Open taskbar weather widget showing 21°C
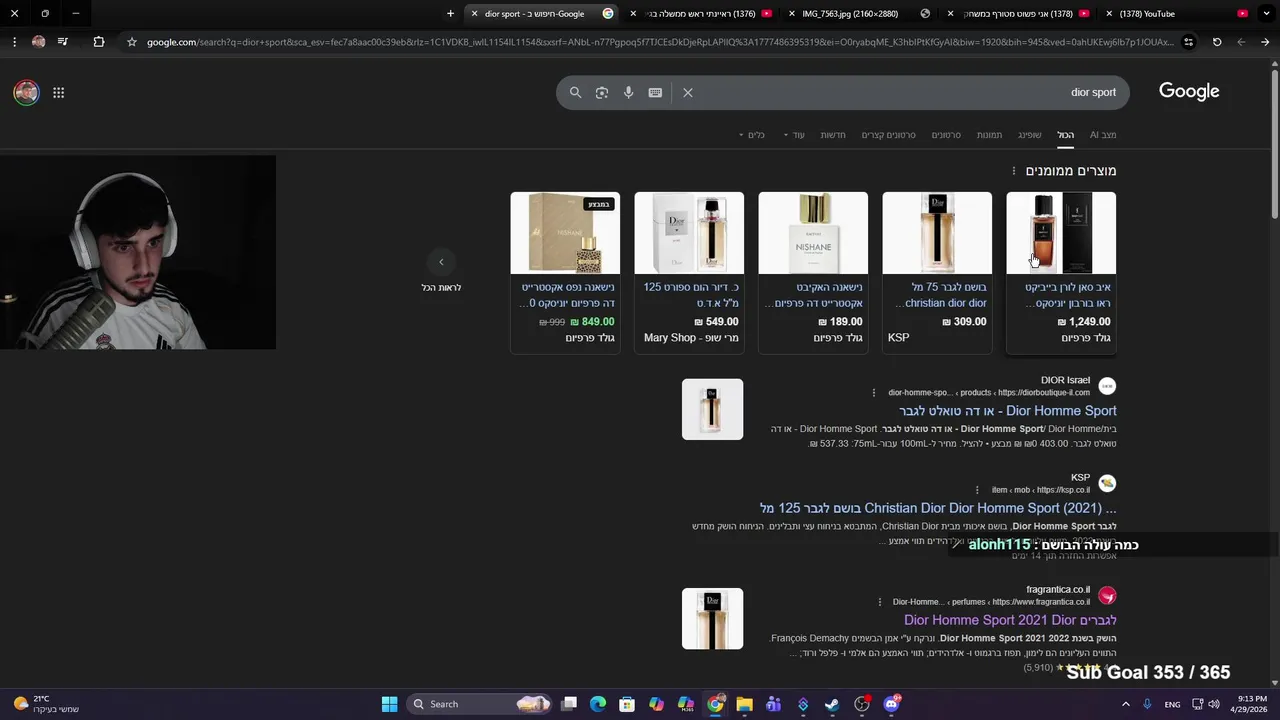The image size is (1280, 720). [x=45, y=704]
